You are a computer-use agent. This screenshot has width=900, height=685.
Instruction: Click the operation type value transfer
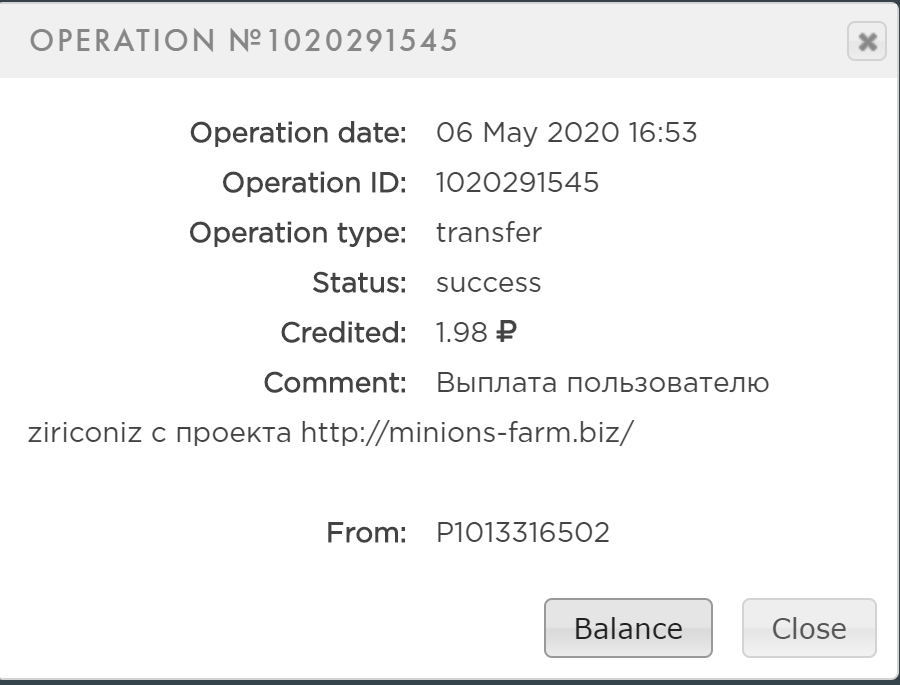coord(489,233)
